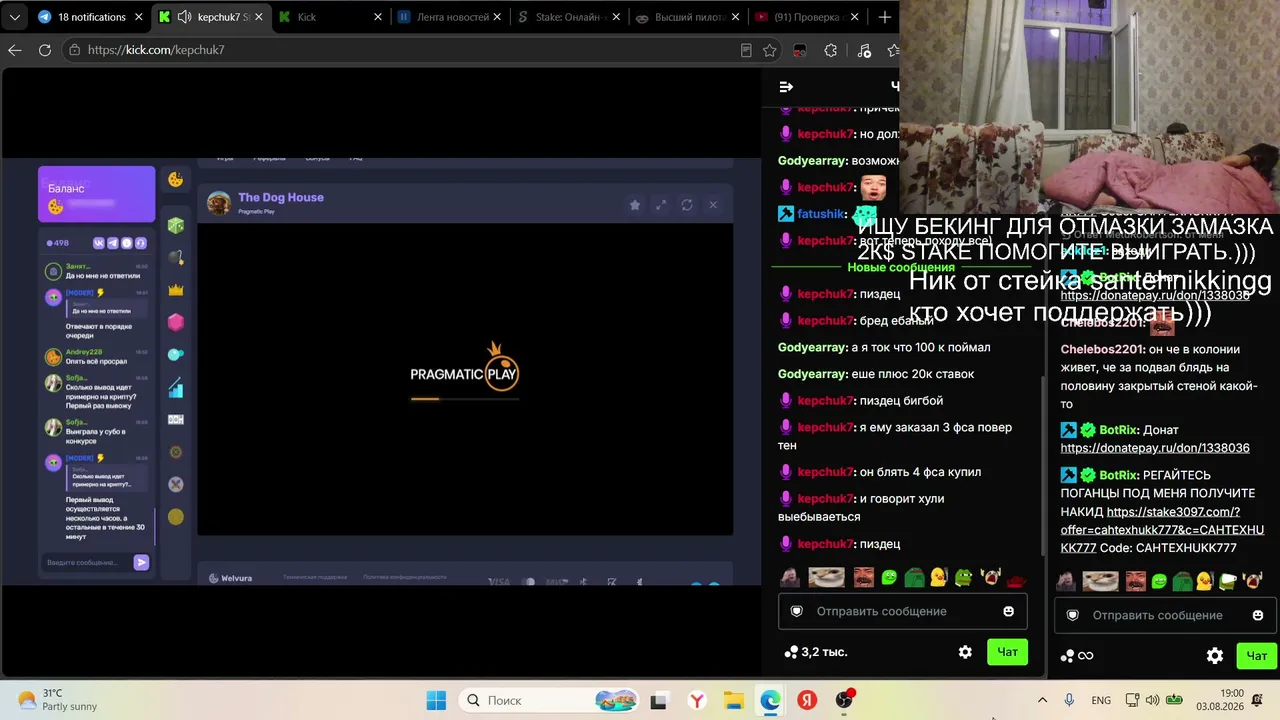Open emoji picker in right chat input
Screen dimensions: 1280x720
pyautogui.click(x=1258, y=615)
